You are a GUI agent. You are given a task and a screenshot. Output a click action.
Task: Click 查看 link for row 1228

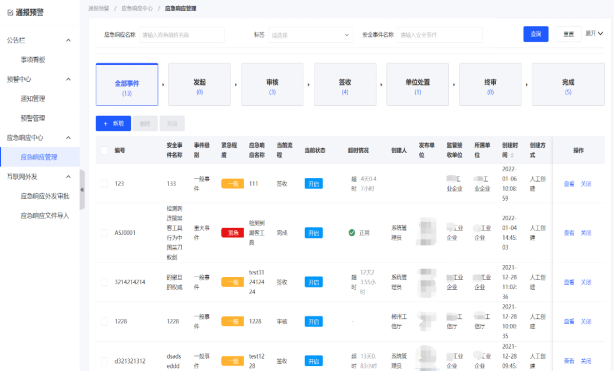(569, 321)
